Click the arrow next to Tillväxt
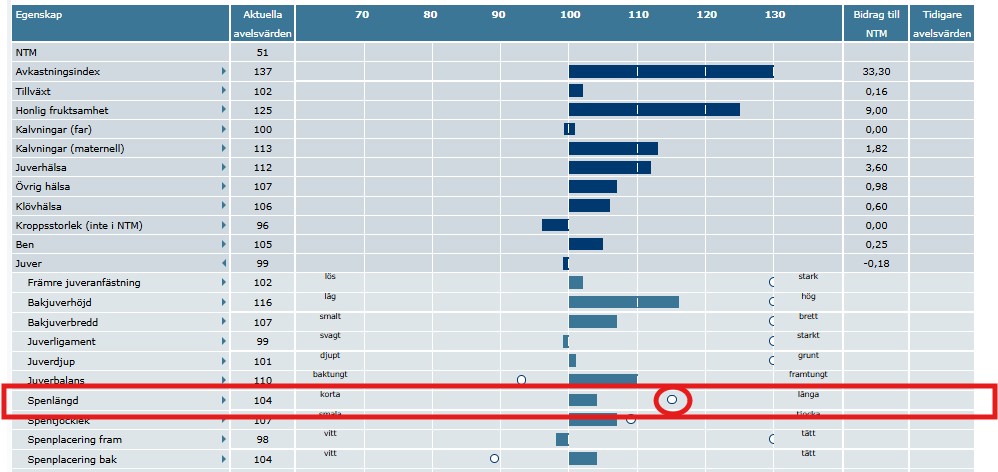The height and width of the screenshot is (472, 998). click(x=224, y=91)
